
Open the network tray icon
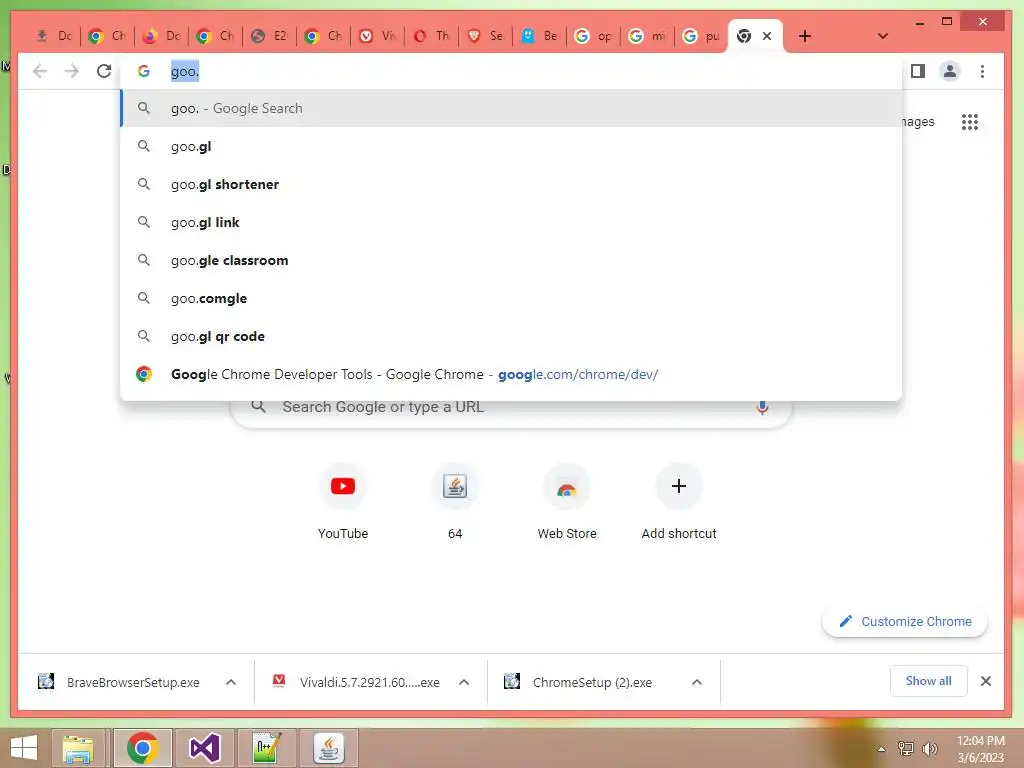(x=906, y=749)
